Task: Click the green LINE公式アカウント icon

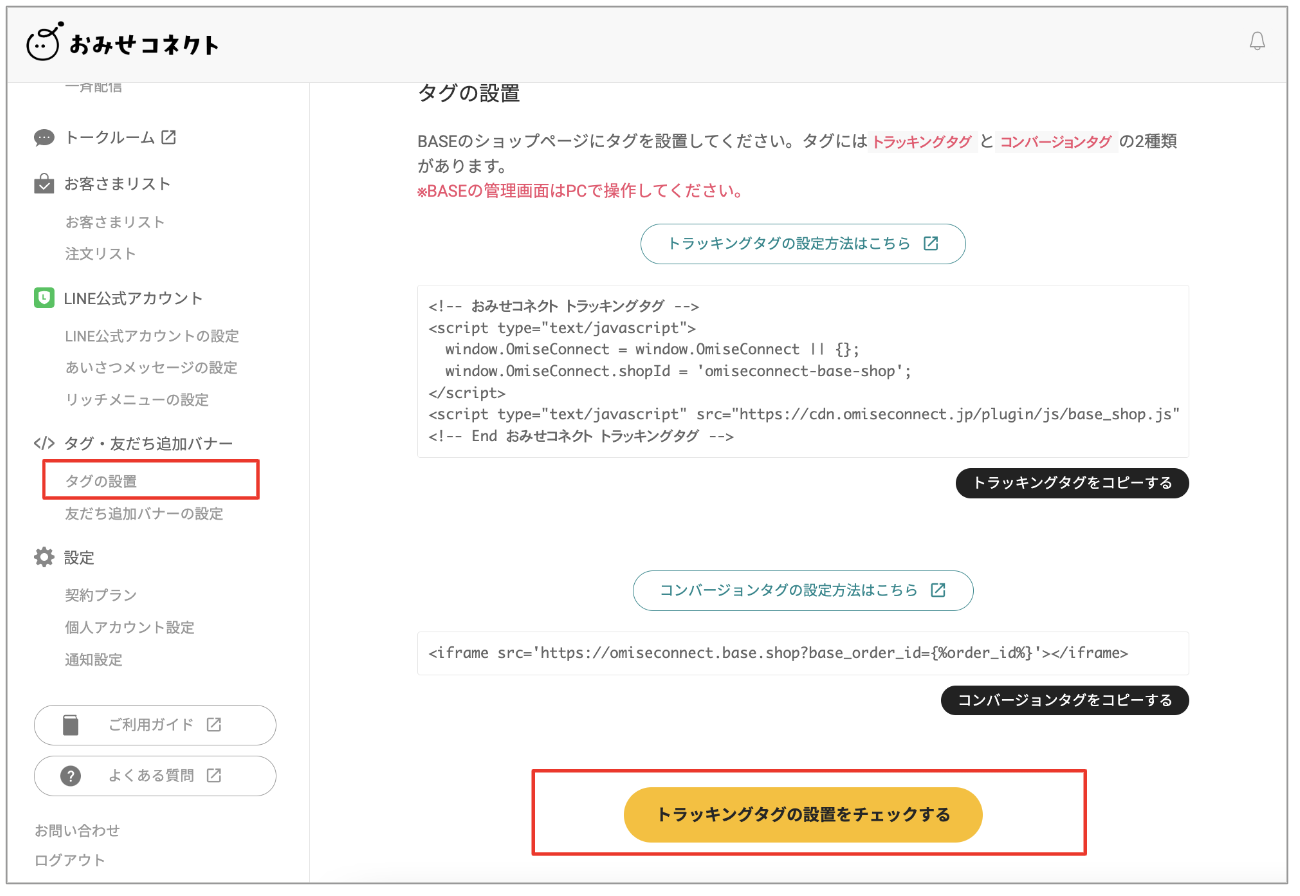Action: 44,298
